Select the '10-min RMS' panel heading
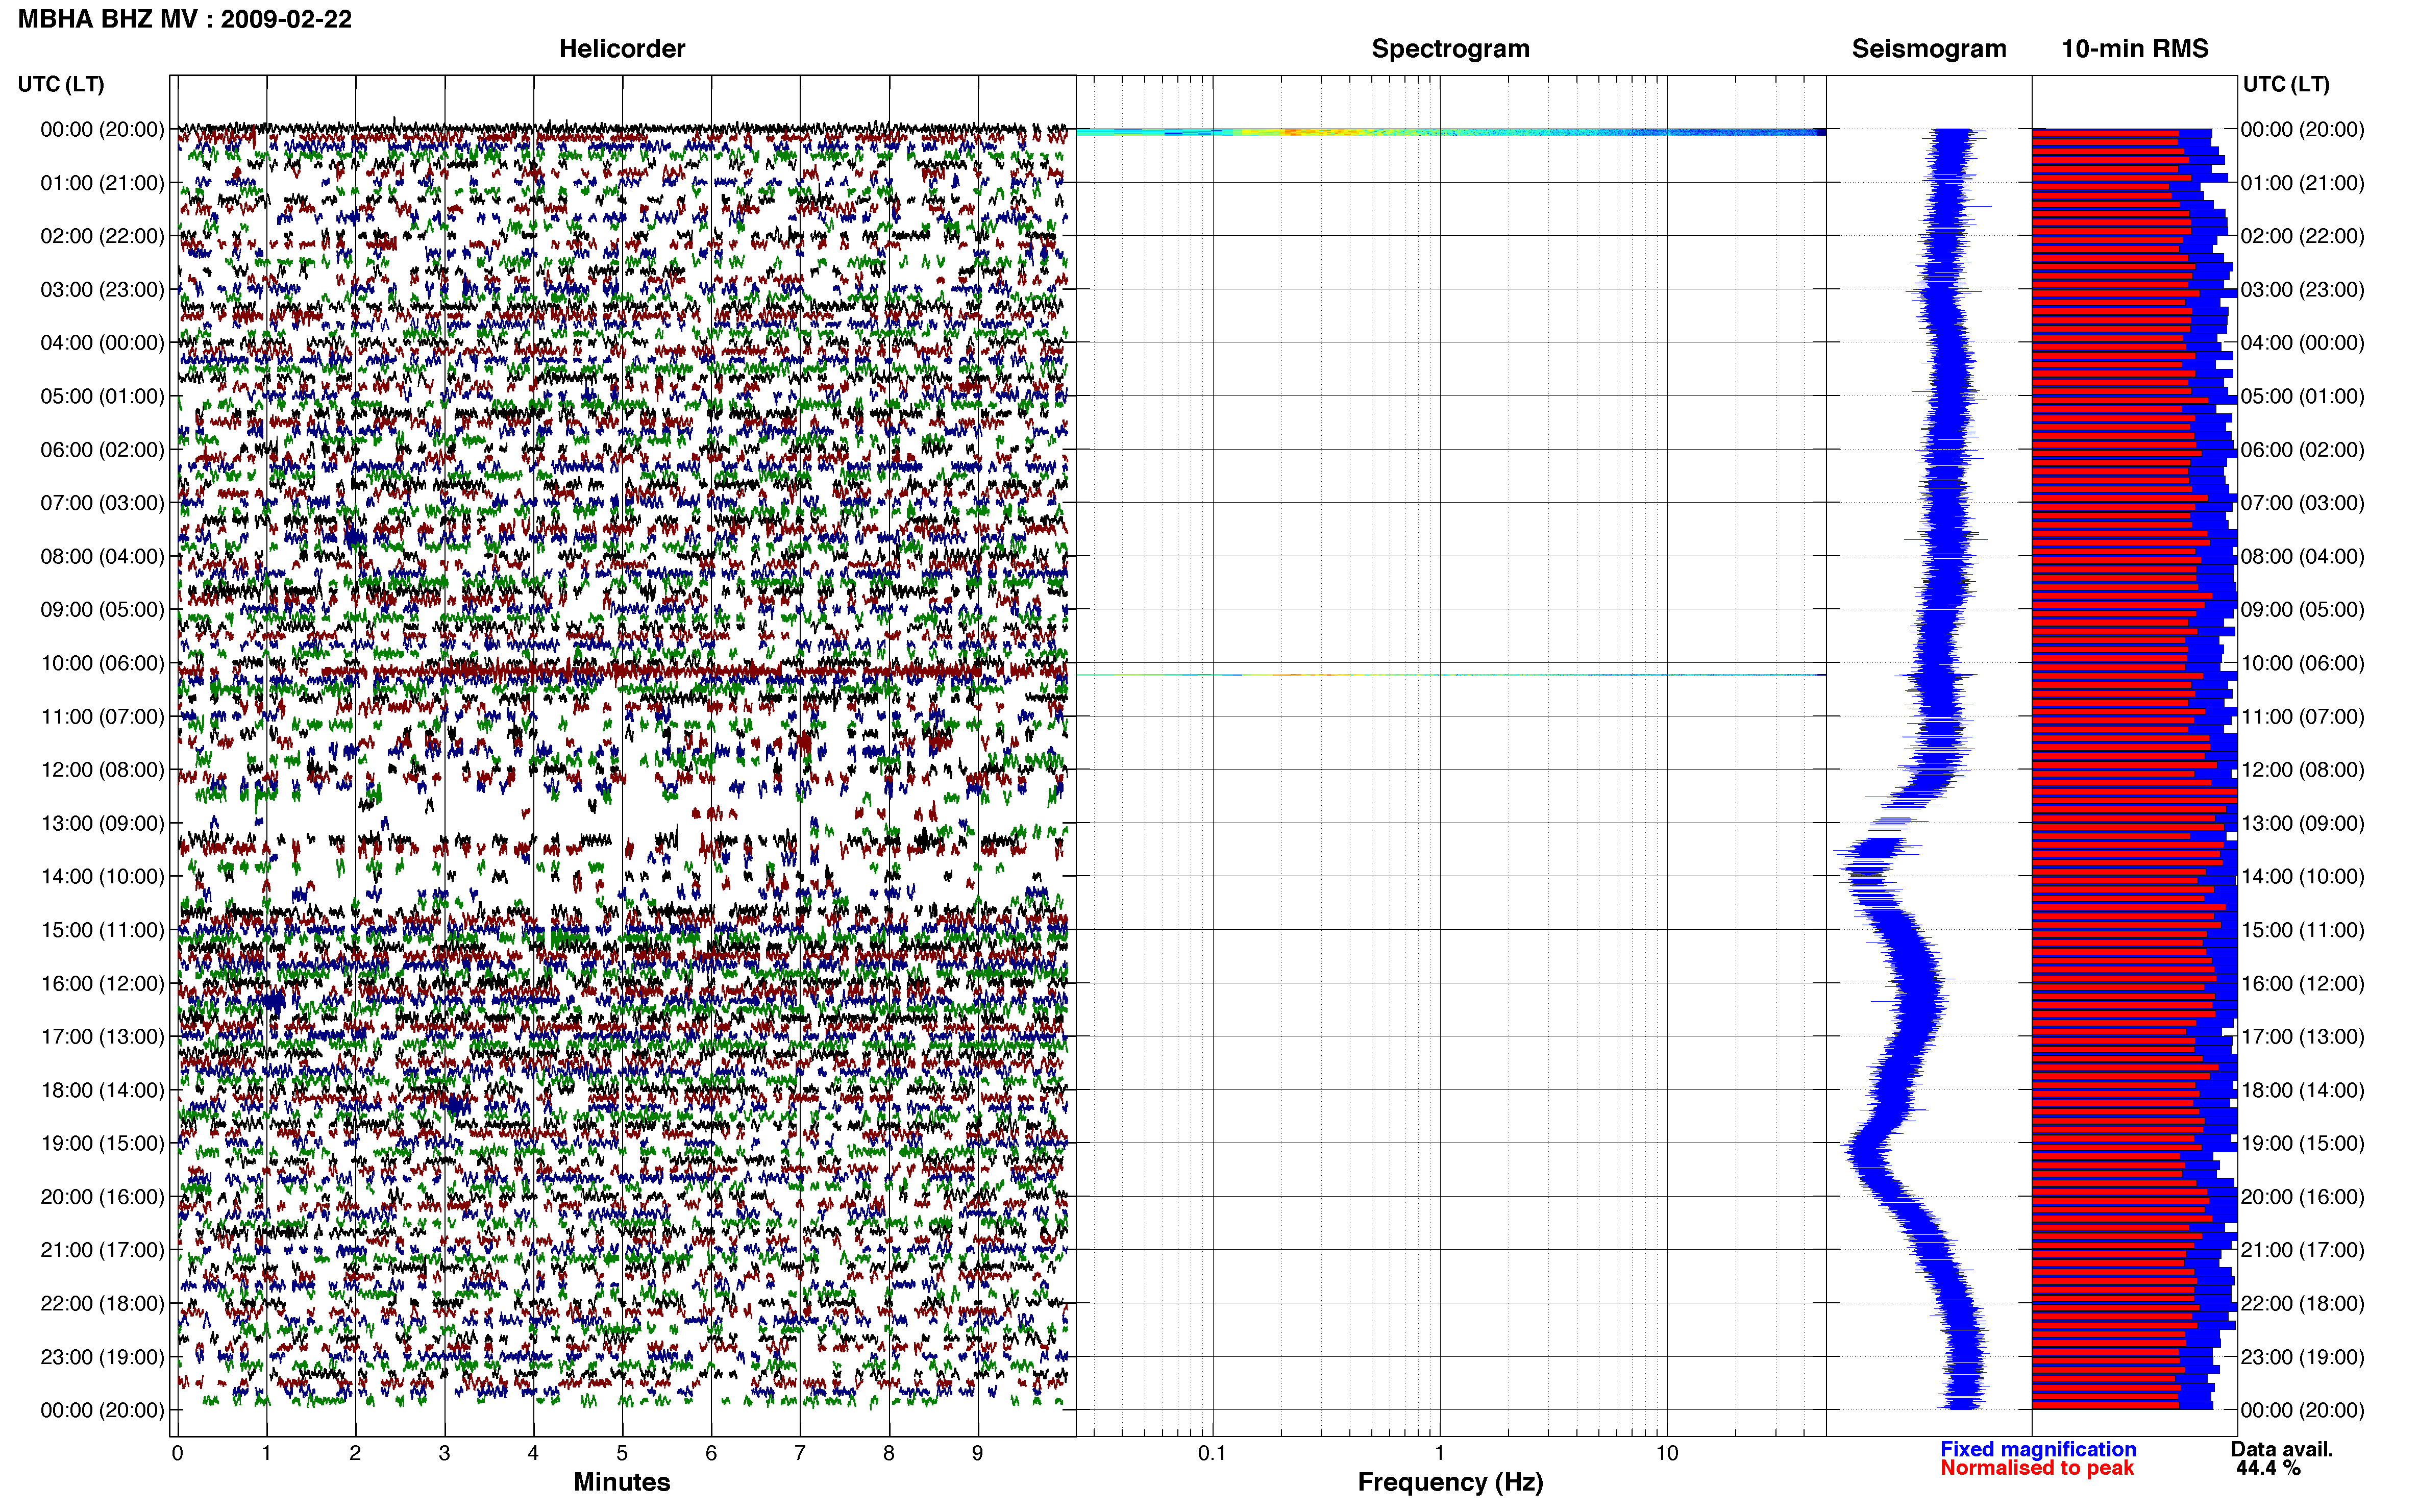The width and height of the screenshot is (2419, 1512). [x=2134, y=48]
